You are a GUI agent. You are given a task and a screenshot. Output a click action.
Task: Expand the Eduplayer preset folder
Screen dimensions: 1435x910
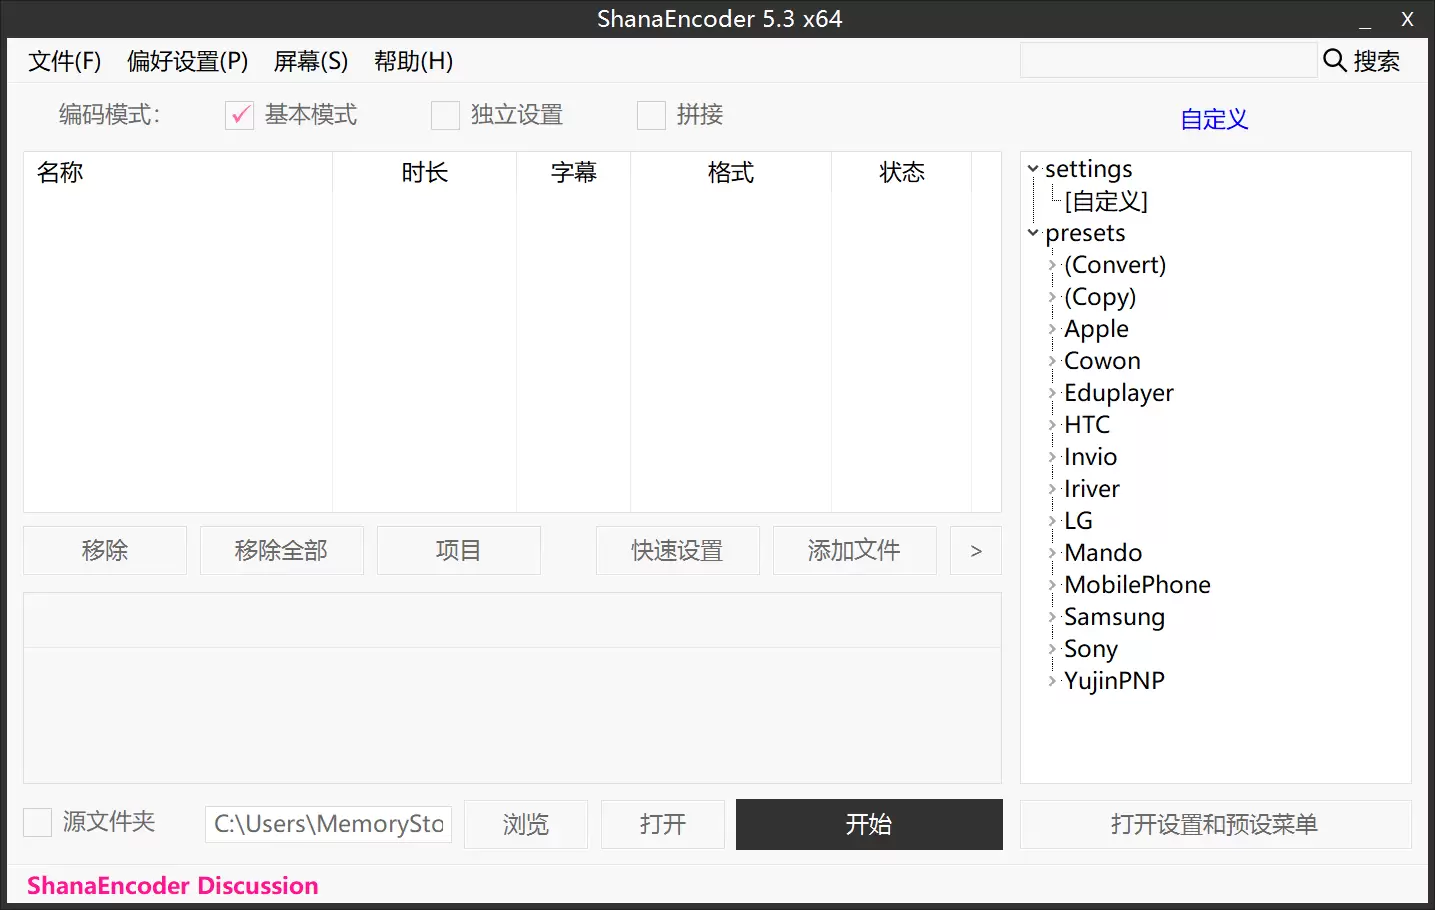tap(1052, 393)
